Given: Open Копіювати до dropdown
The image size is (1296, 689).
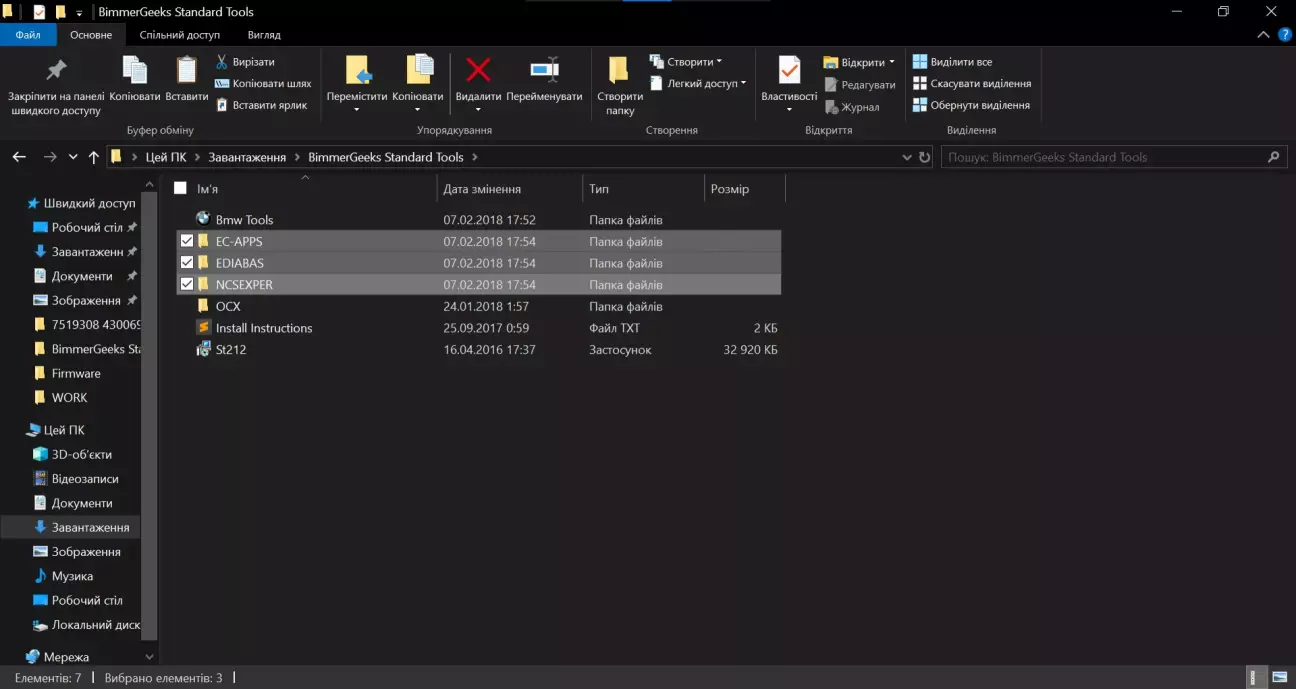Looking at the screenshot, I should coord(417,110).
